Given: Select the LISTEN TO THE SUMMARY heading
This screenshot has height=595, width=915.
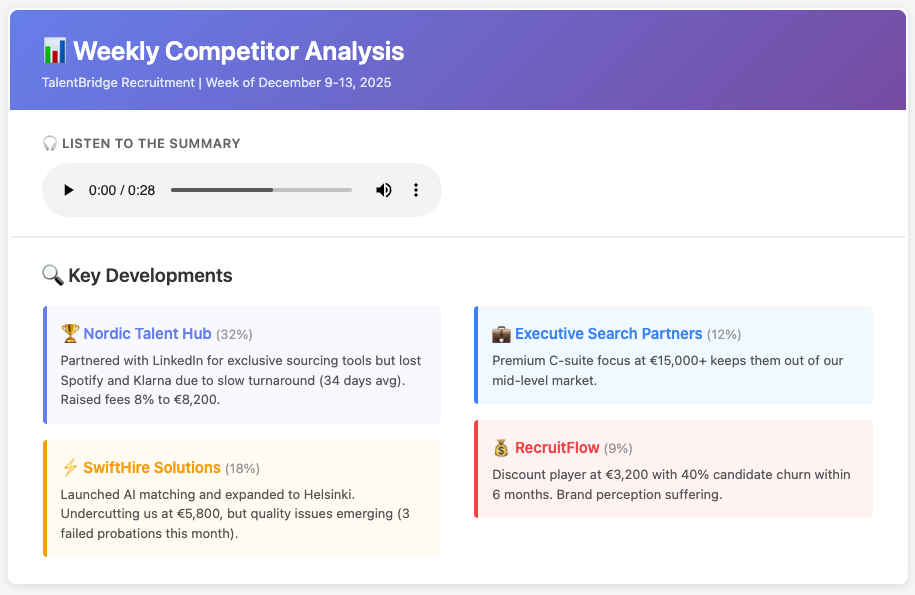Looking at the screenshot, I should pos(151,142).
